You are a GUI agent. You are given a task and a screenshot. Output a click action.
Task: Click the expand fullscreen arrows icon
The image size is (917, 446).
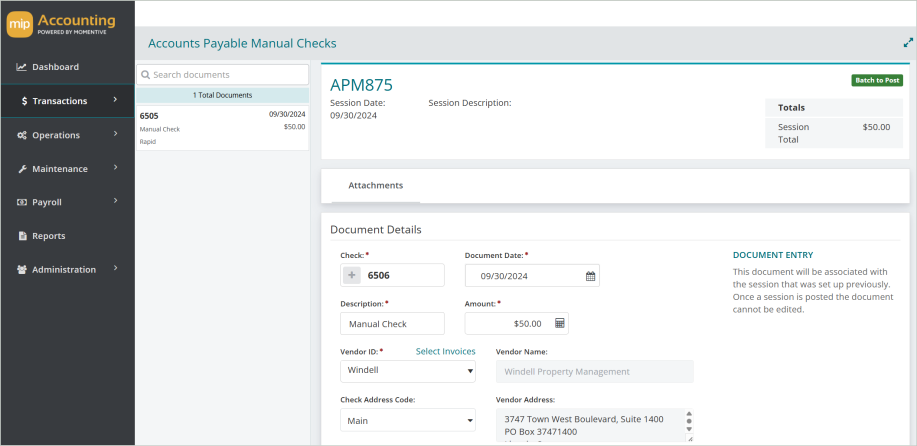[x=907, y=43]
